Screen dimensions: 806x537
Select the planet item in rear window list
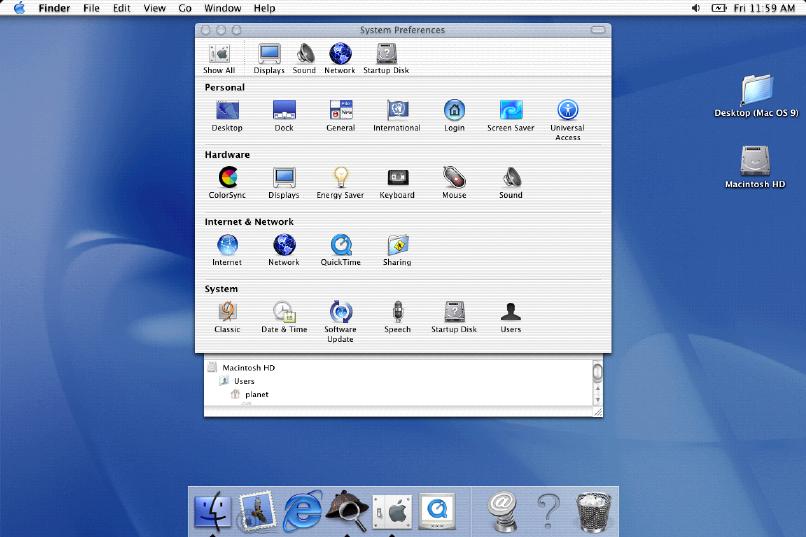257,394
